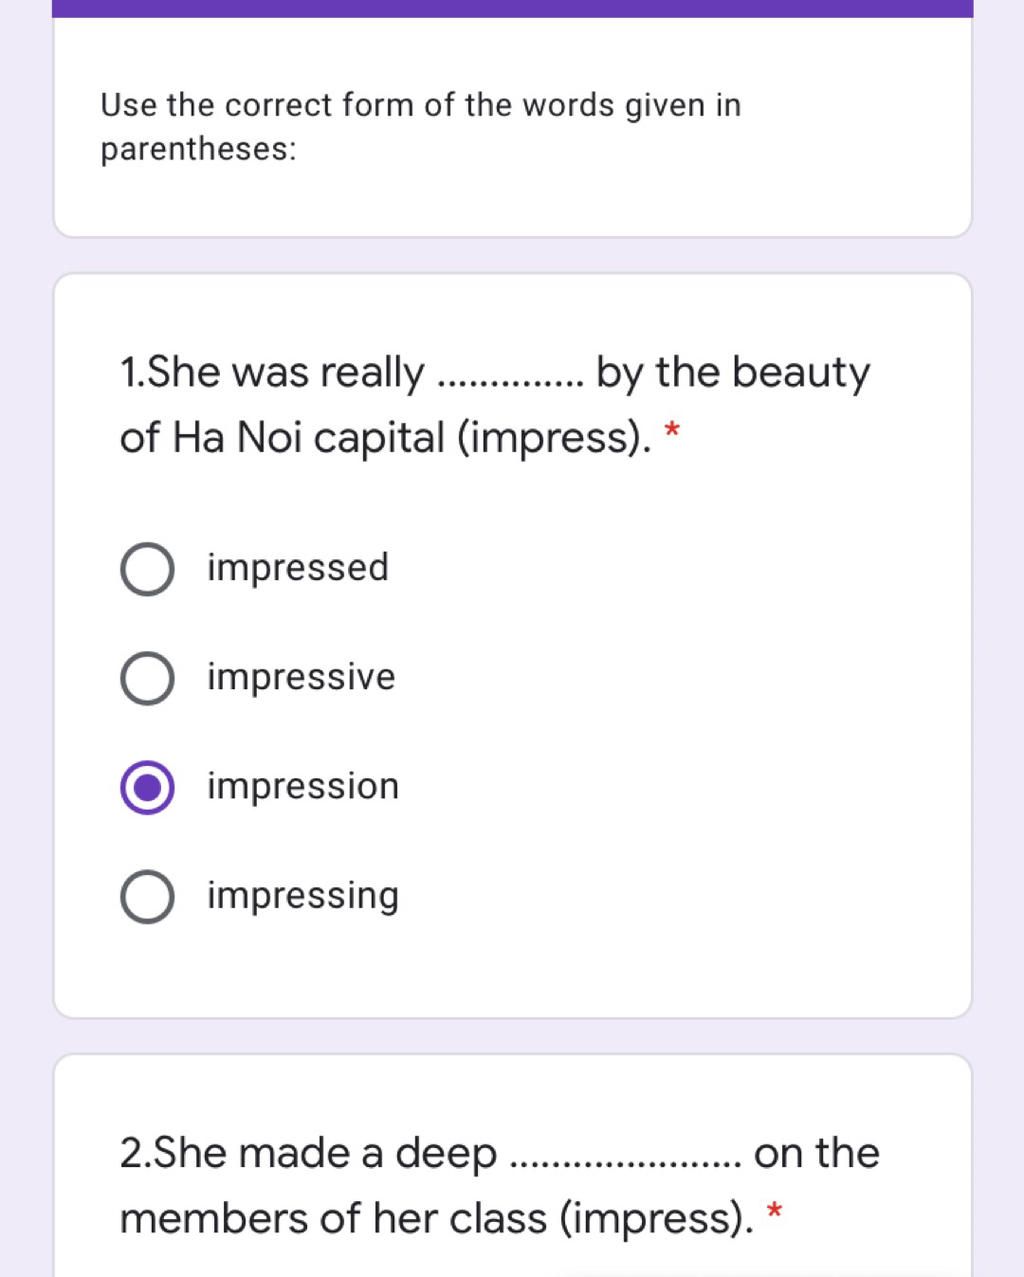This screenshot has height=1277, width=1024.
Task: Click the 'impressed' option label text
Action: point(298,568)
